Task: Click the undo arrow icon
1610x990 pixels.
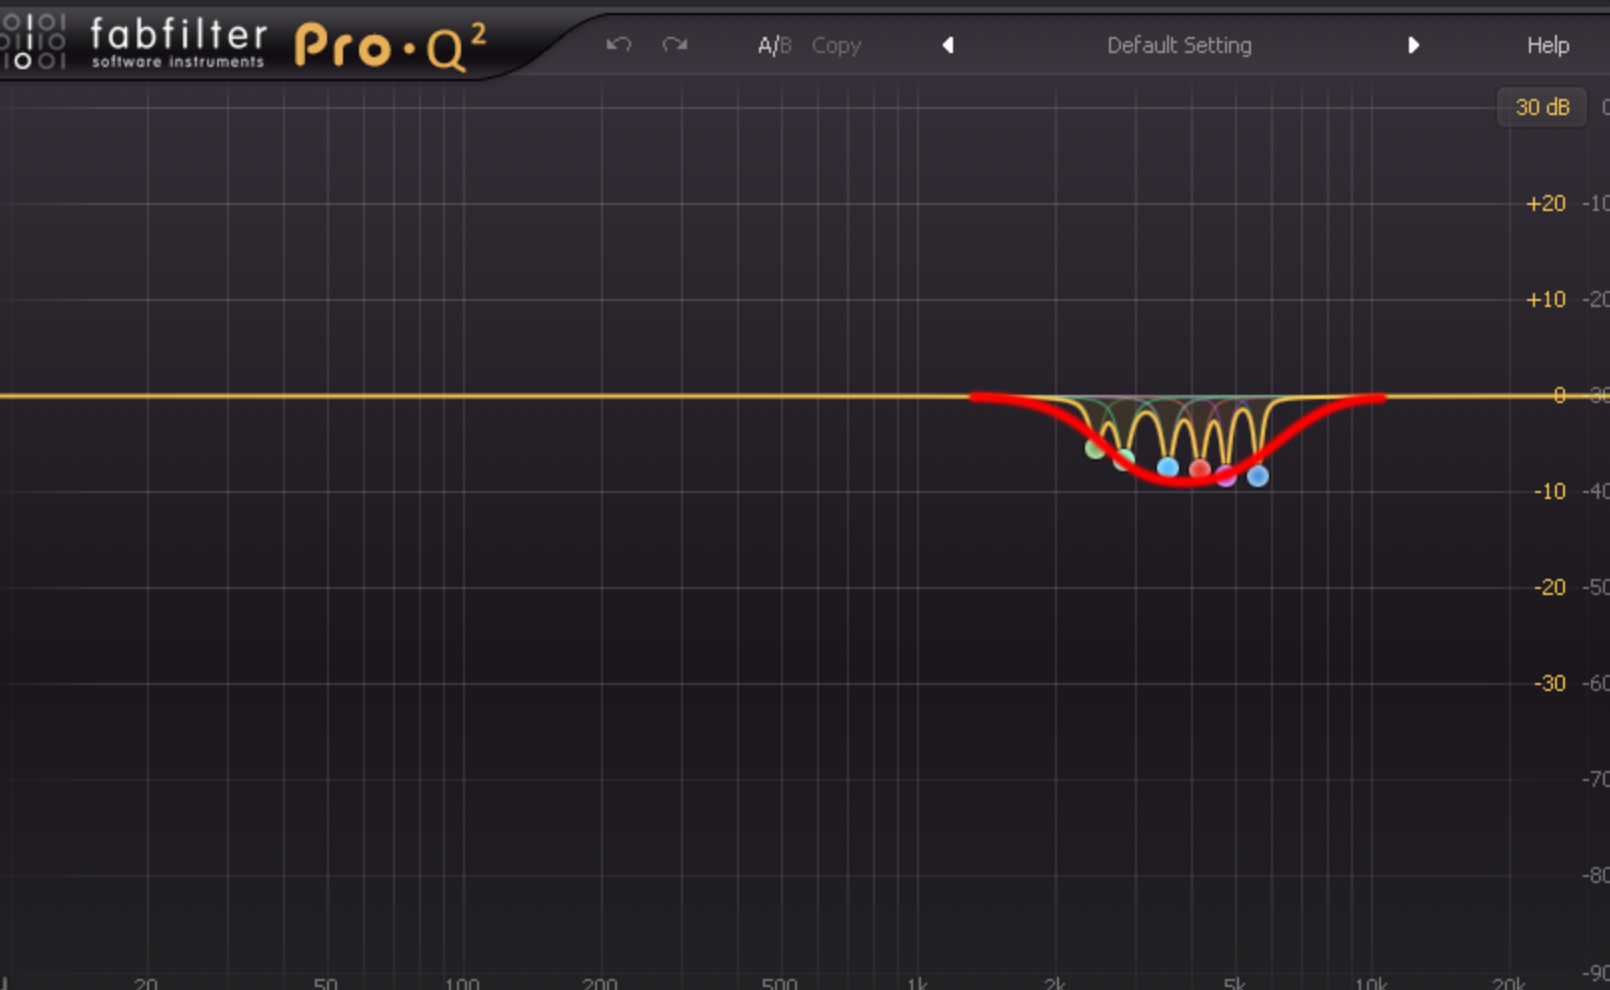Action: tap(618, 45)
